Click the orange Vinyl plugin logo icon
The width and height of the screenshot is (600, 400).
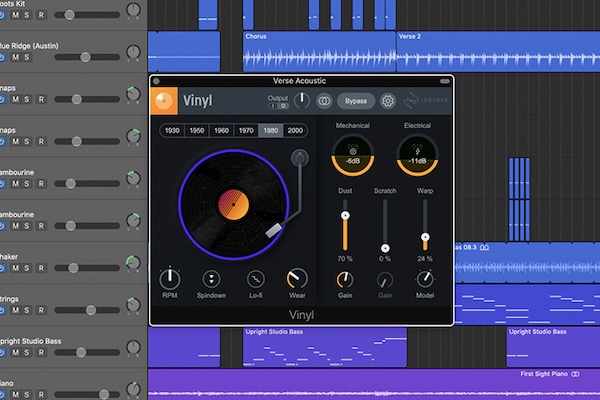pyautogui.click(x=165, y=101)
